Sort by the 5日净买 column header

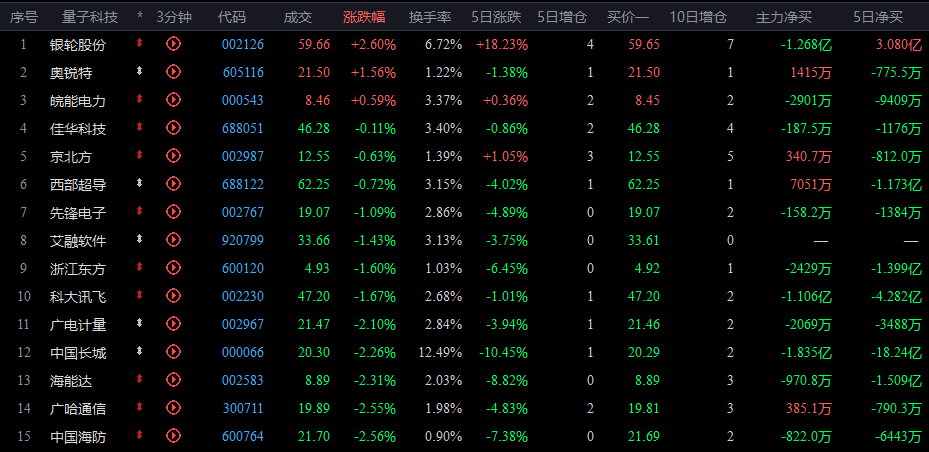point(878,17)
